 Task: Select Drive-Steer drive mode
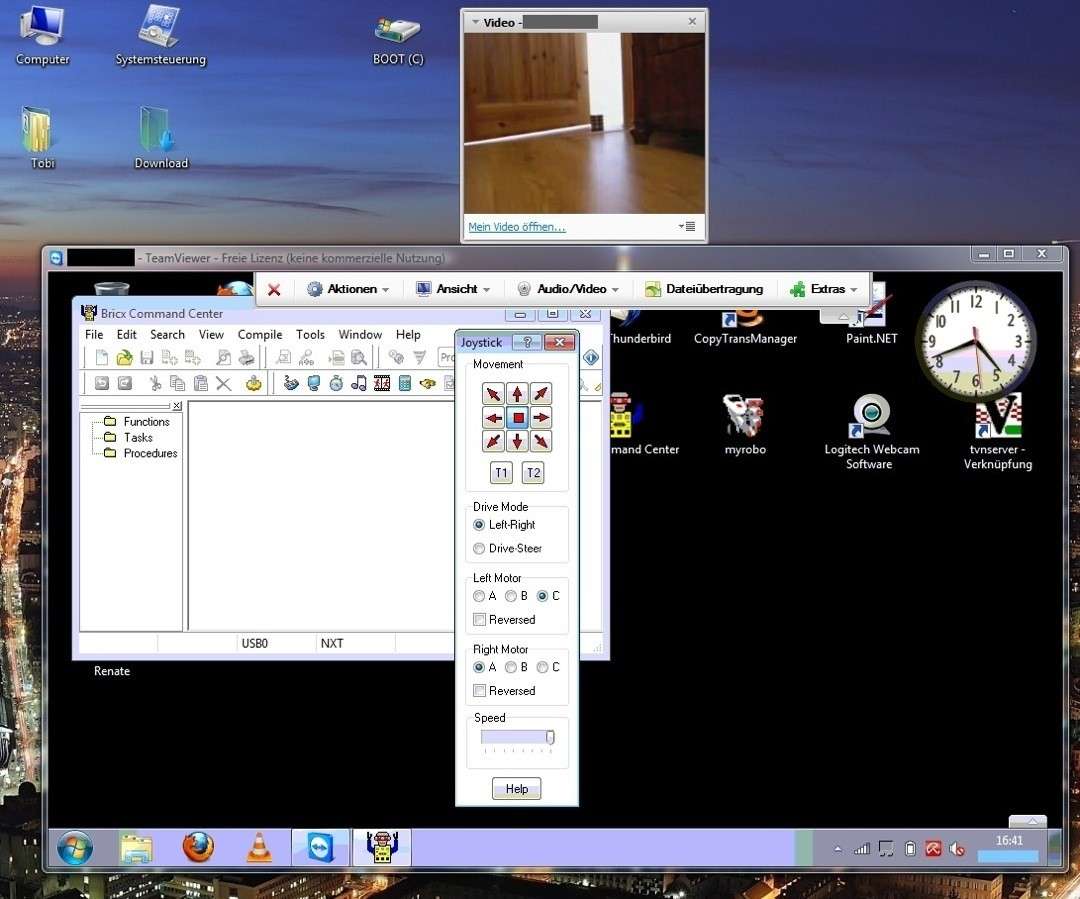[479, 548]
